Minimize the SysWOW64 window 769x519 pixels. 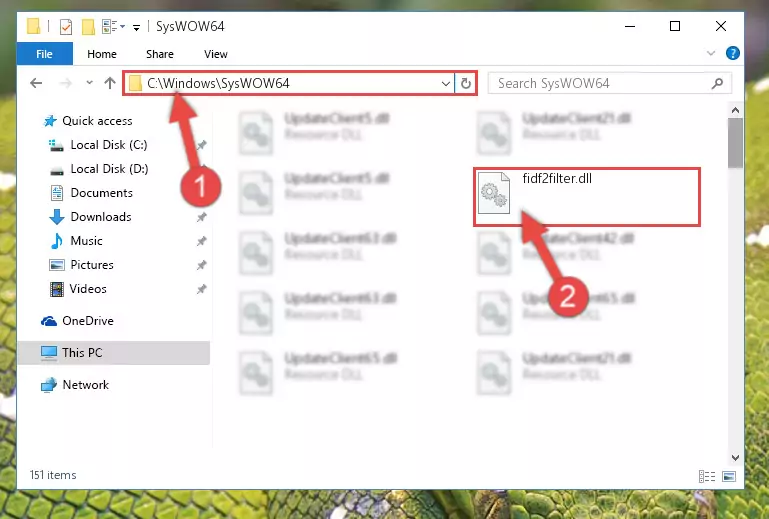click(630, 26)
